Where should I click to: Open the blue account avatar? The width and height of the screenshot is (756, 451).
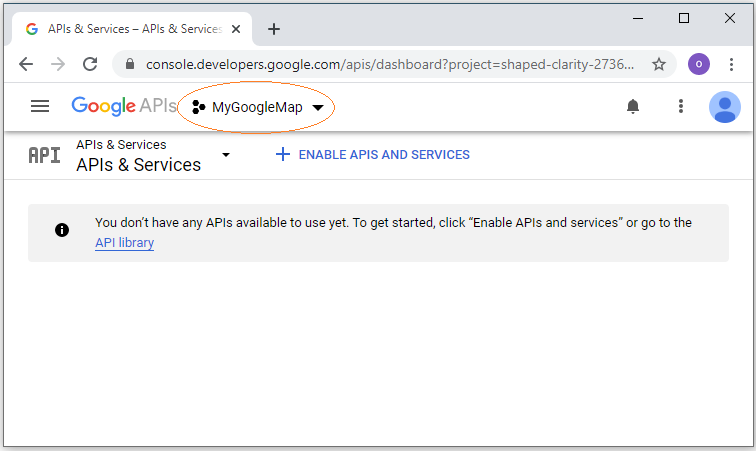725,107
